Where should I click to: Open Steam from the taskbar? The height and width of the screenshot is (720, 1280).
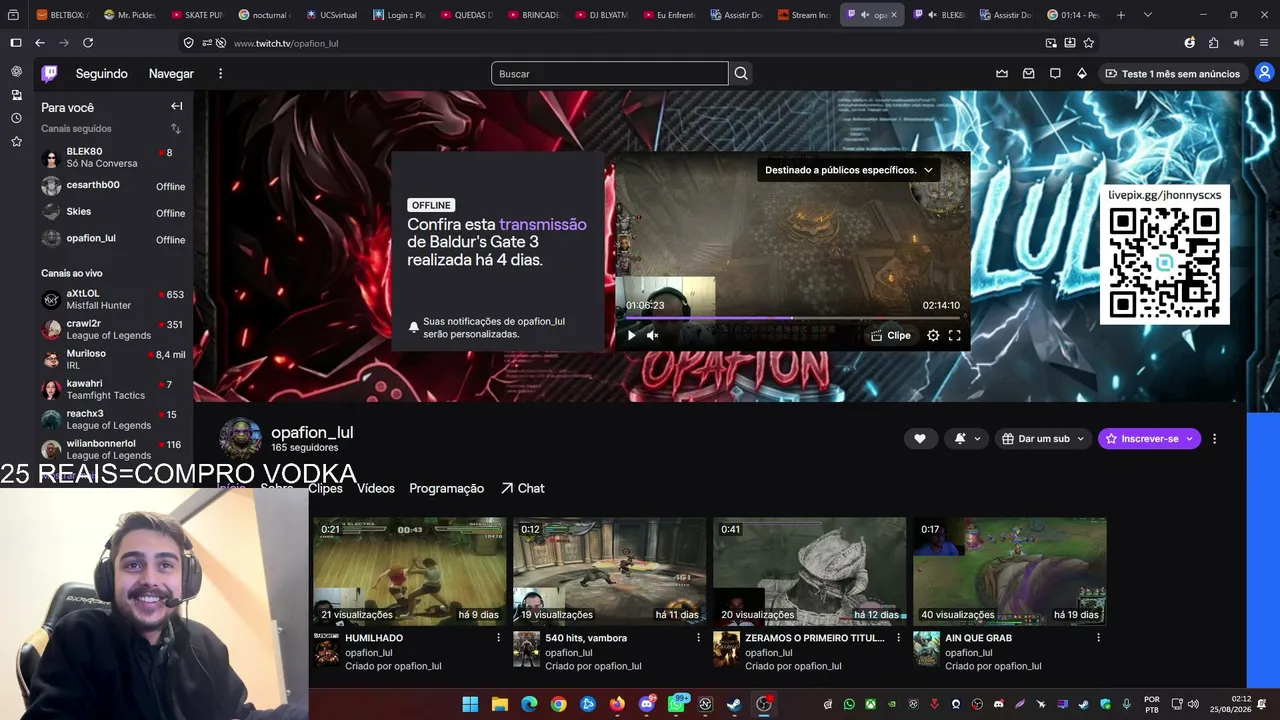click(x=734, y=704)
